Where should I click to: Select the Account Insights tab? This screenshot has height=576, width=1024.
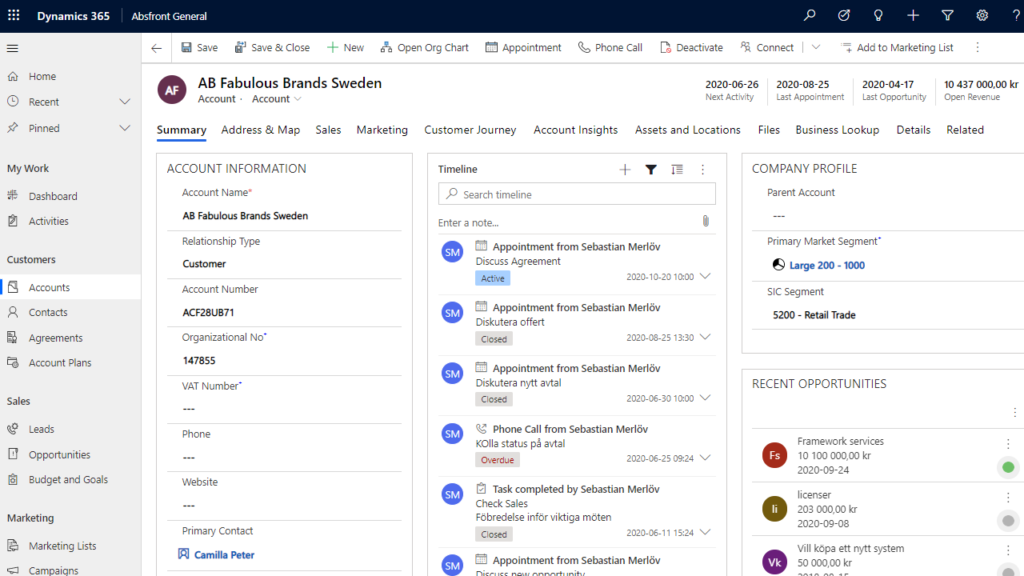(x=575, y=130)
